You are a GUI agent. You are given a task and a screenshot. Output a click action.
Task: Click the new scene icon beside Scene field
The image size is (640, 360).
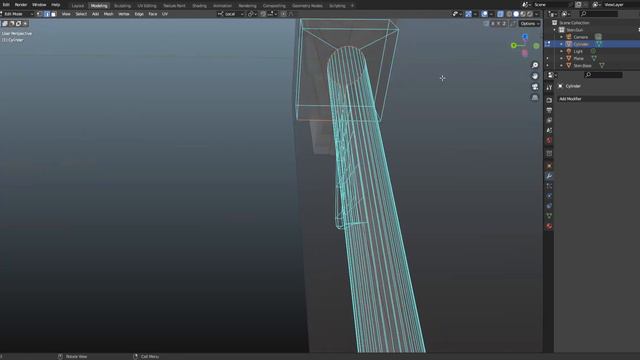pyautogui.click(x=578, y=4)
